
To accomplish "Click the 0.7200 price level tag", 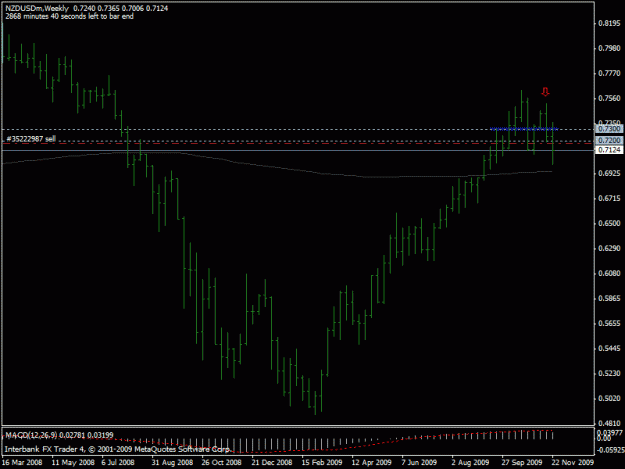I will coord(609,140).
